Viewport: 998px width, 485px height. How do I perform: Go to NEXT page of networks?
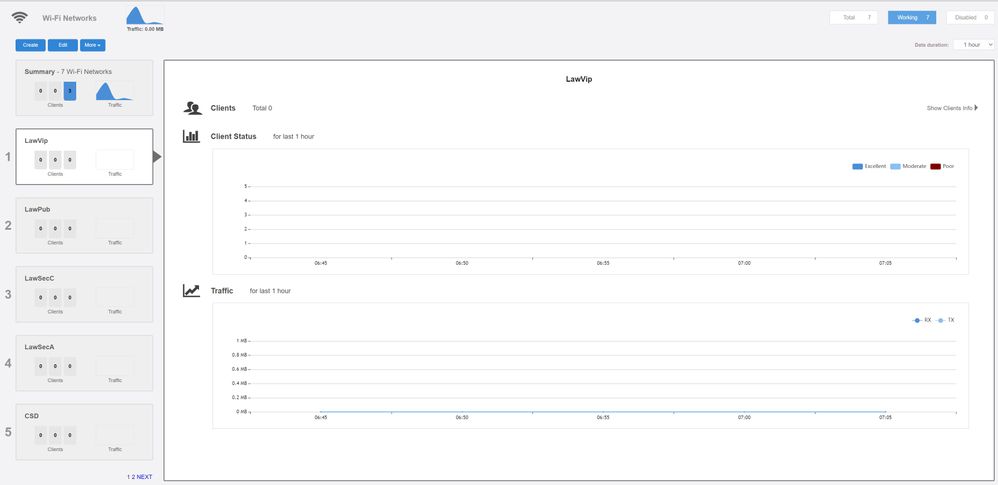click(x=143, y=477)
